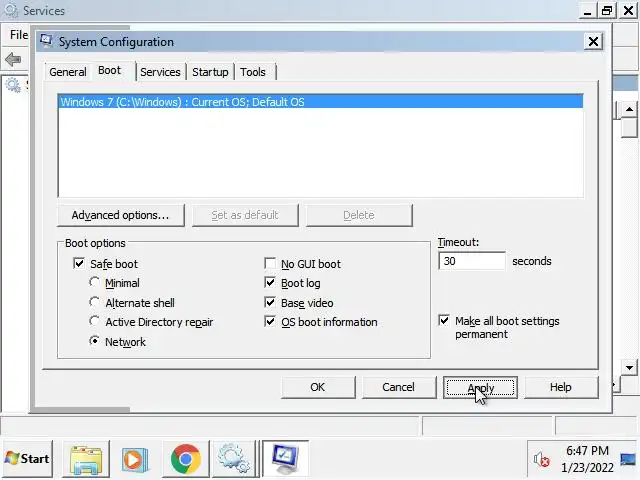Open the Tools tab

253,72
